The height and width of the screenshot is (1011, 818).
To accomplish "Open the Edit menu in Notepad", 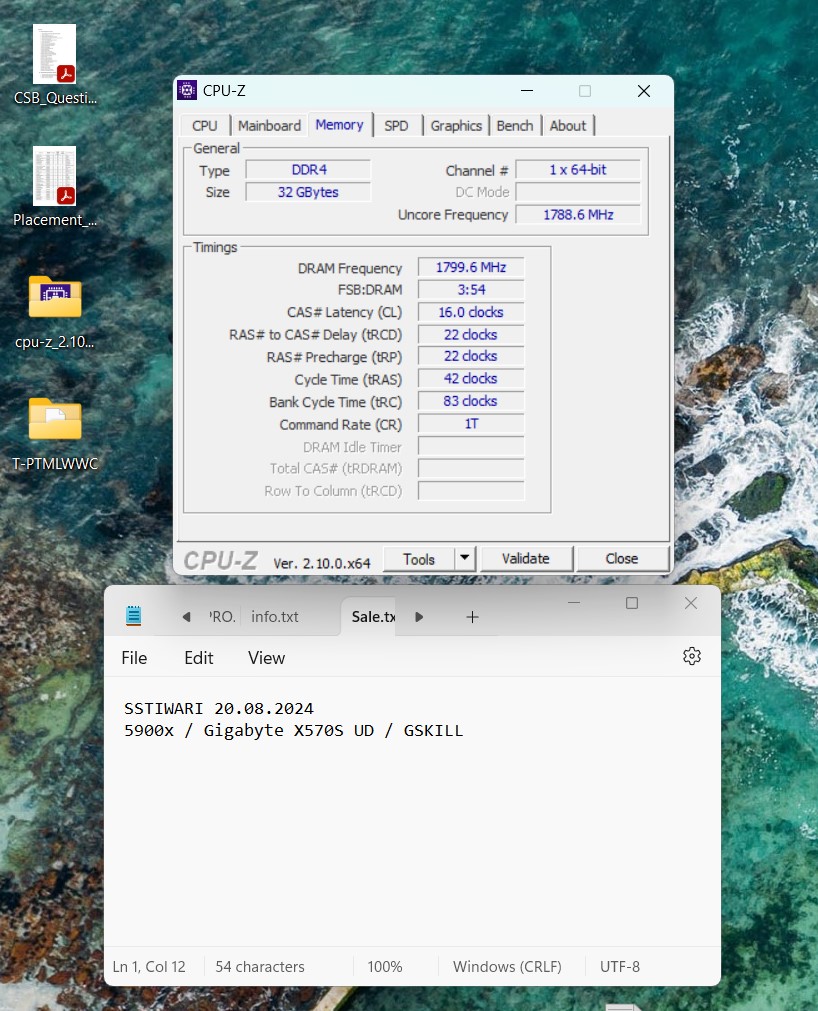I will pyautogui.click(x=198, y=657).
